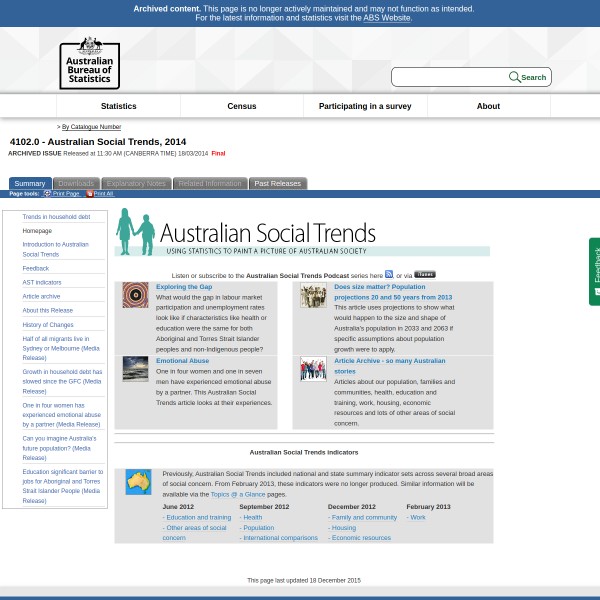
Task: Click the Search button
Action: [528, 77]
